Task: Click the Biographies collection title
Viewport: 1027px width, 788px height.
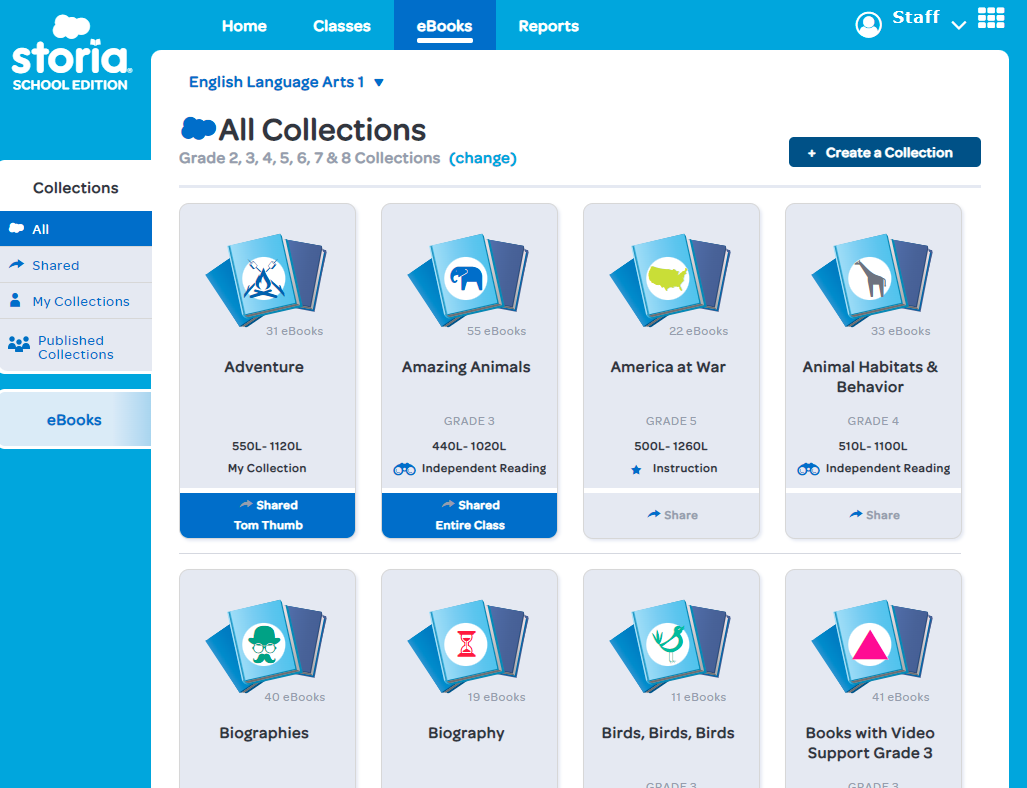Action: coord(264,733)
